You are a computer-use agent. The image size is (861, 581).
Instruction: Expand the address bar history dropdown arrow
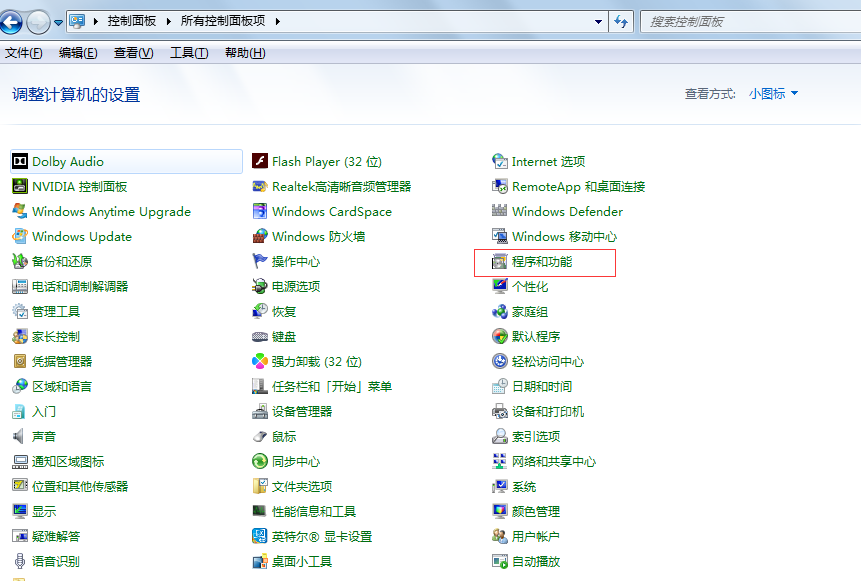pyautogui.click(x=599, y=21)
